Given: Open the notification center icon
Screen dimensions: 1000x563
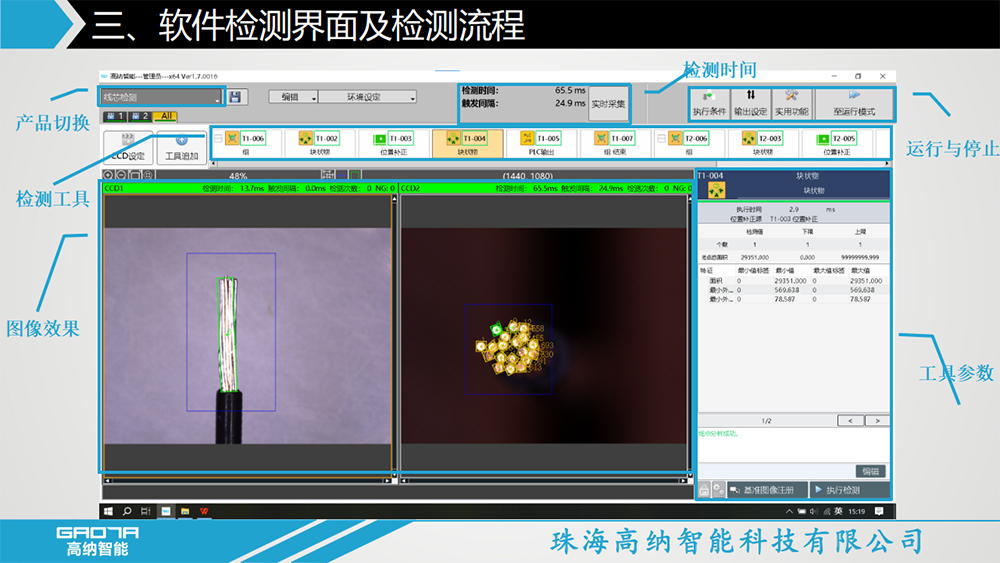Looking at the screenshot, I should 879,511.
